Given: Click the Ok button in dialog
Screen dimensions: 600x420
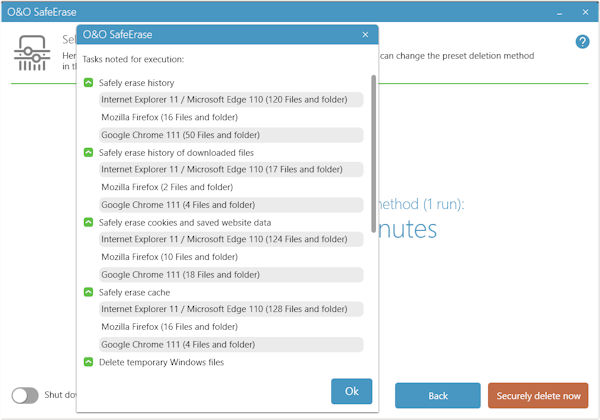Looking at the screenshot, I should click(x=351, y=391).
